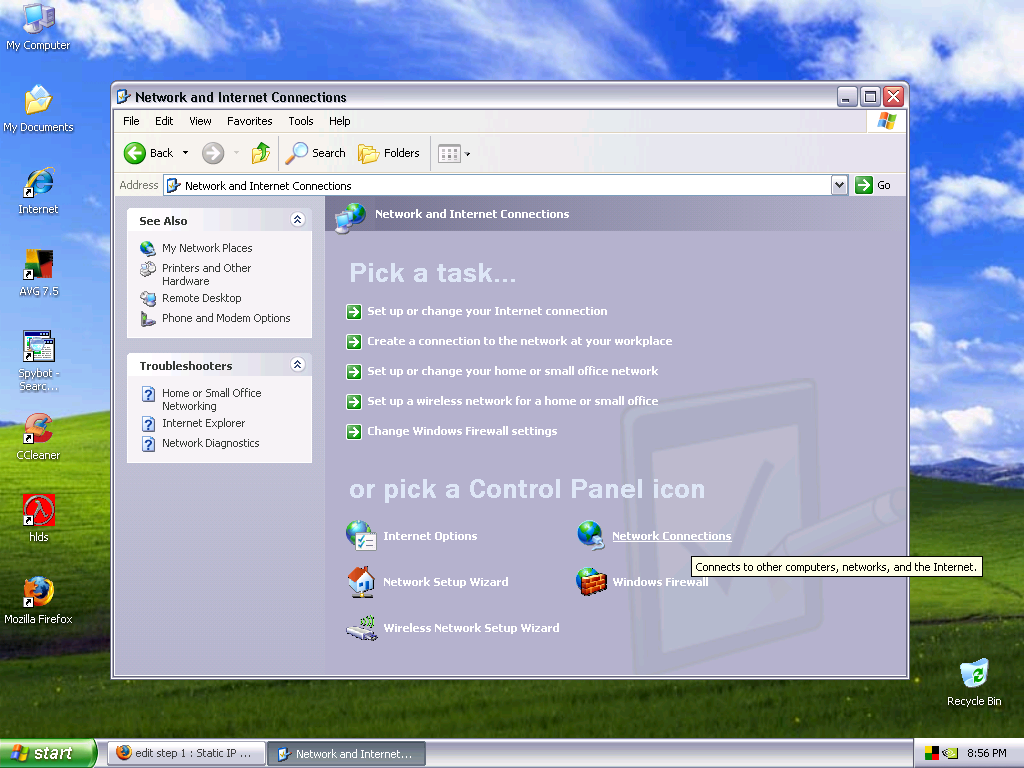The image size is (1024, 768).
Task: Open the Search magnifier toolbar button
Action: [x=315, y=153]
